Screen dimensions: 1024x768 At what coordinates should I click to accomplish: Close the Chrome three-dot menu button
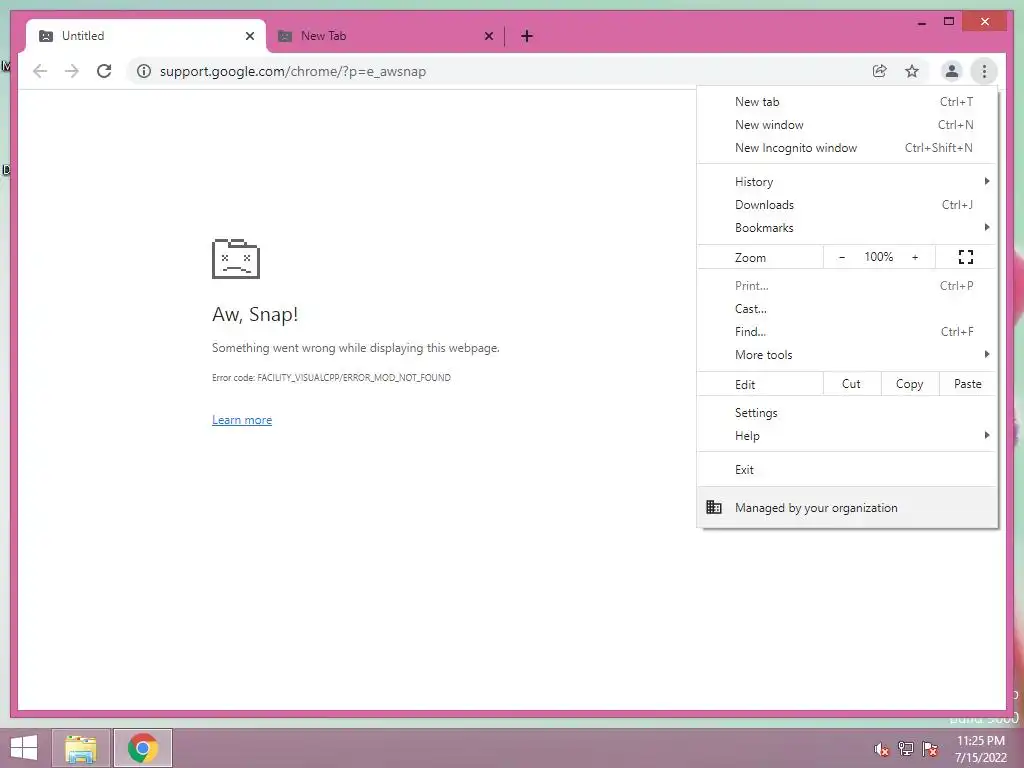[984, 71]
